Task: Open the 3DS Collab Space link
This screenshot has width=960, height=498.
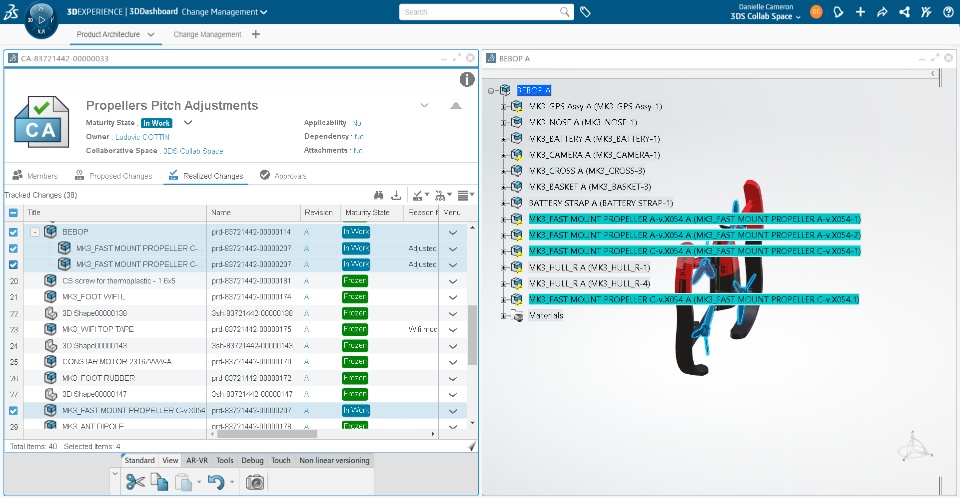Action: point(193,151)
